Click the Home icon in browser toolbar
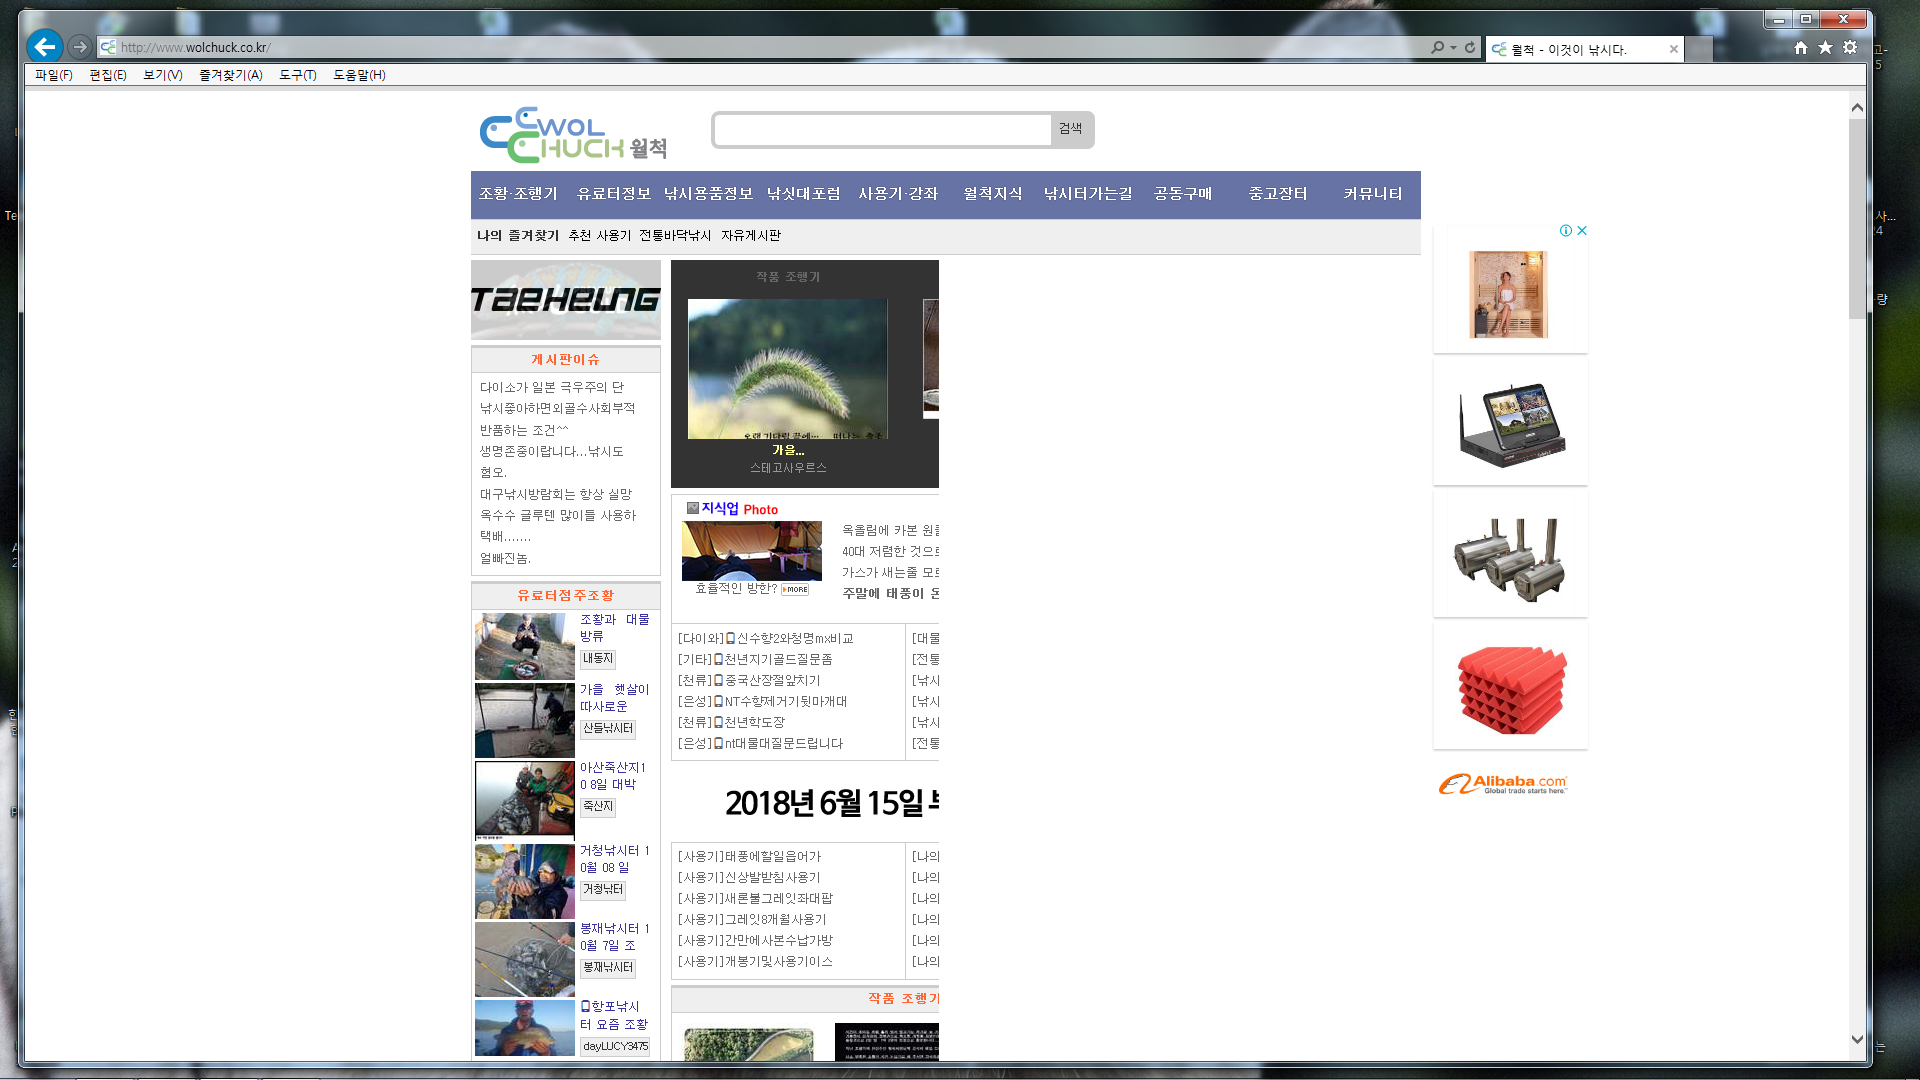Image resolution: width=1920 pixels, height=1080 pixels. pos(1801,47)
